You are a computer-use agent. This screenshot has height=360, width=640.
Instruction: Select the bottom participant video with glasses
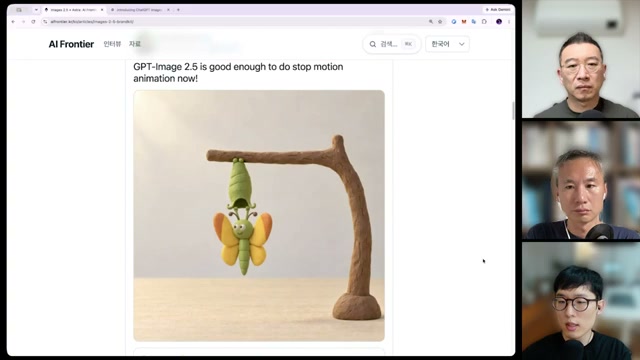[x=581, y=301]
